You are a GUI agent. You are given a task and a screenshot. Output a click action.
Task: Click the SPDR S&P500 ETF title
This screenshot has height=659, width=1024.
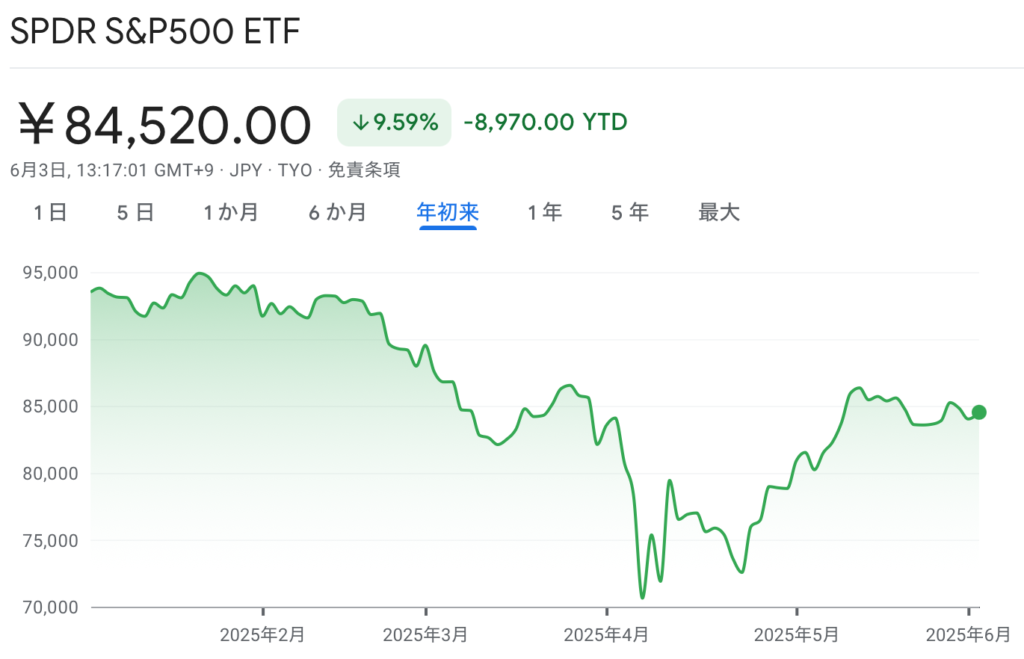pyautogui.click(x=155, y=31)
